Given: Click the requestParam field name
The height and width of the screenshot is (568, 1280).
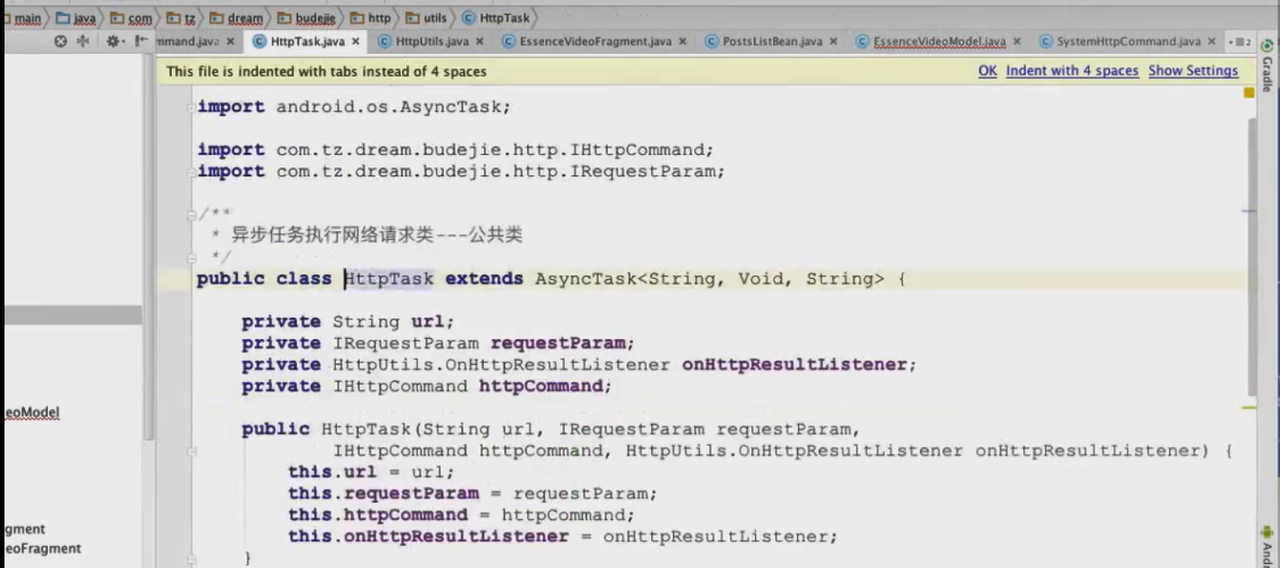Looking at the screenshot, I should coord(557,343).
